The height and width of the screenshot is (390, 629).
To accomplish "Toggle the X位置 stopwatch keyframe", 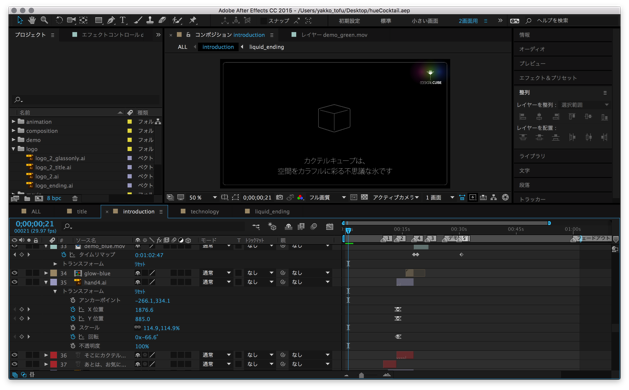I will pos(73,309).
